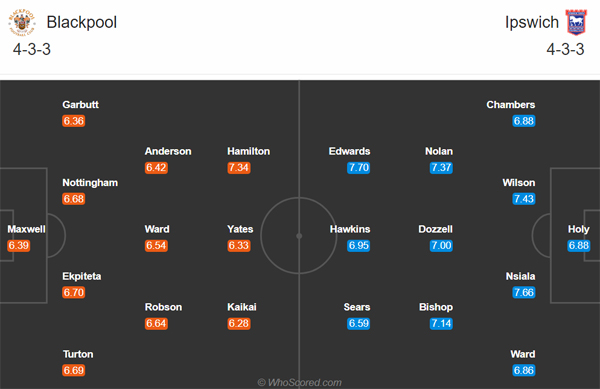600x389 pixels.
Task: Open Nsiala's 7.66 rating badge
Action: (524, 293)
